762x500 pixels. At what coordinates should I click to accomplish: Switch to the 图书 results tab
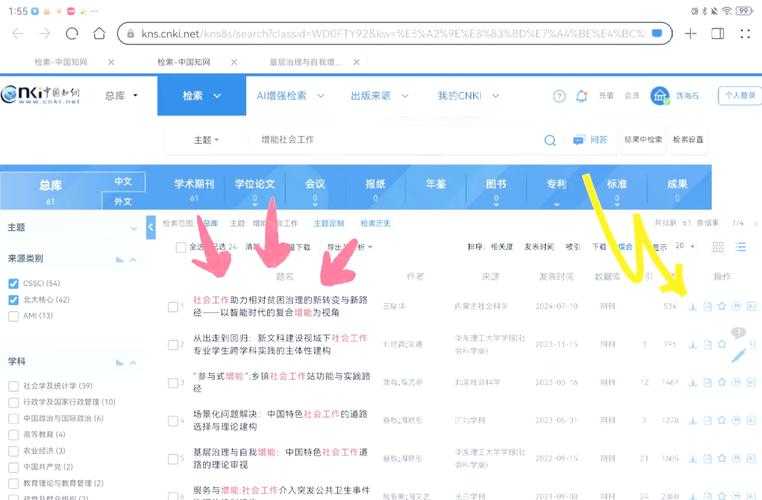click(496, 190)
